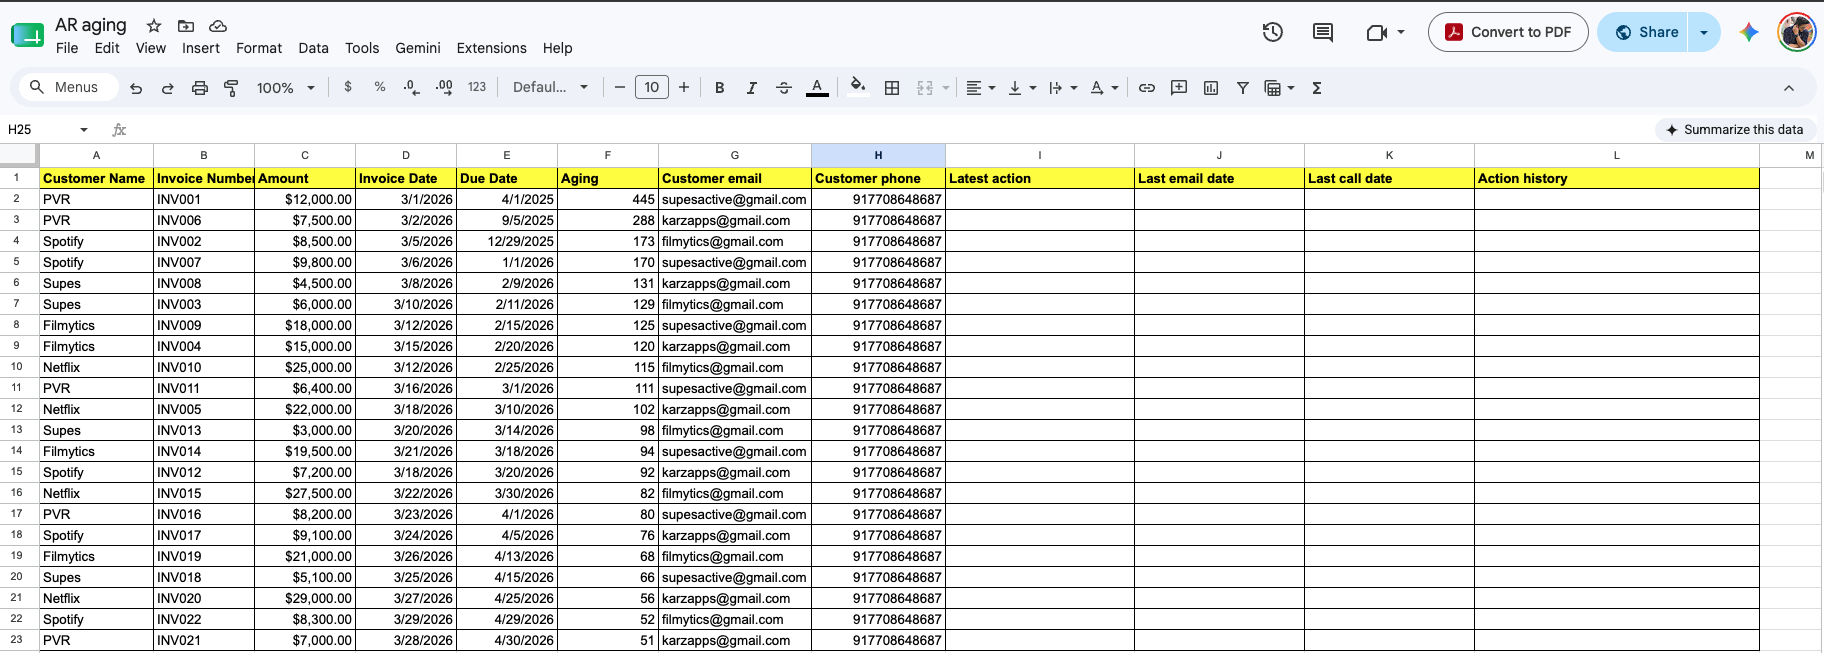Open the Edit menu
The width and height of the screenshot is (1824, 653).
[107, 48]
